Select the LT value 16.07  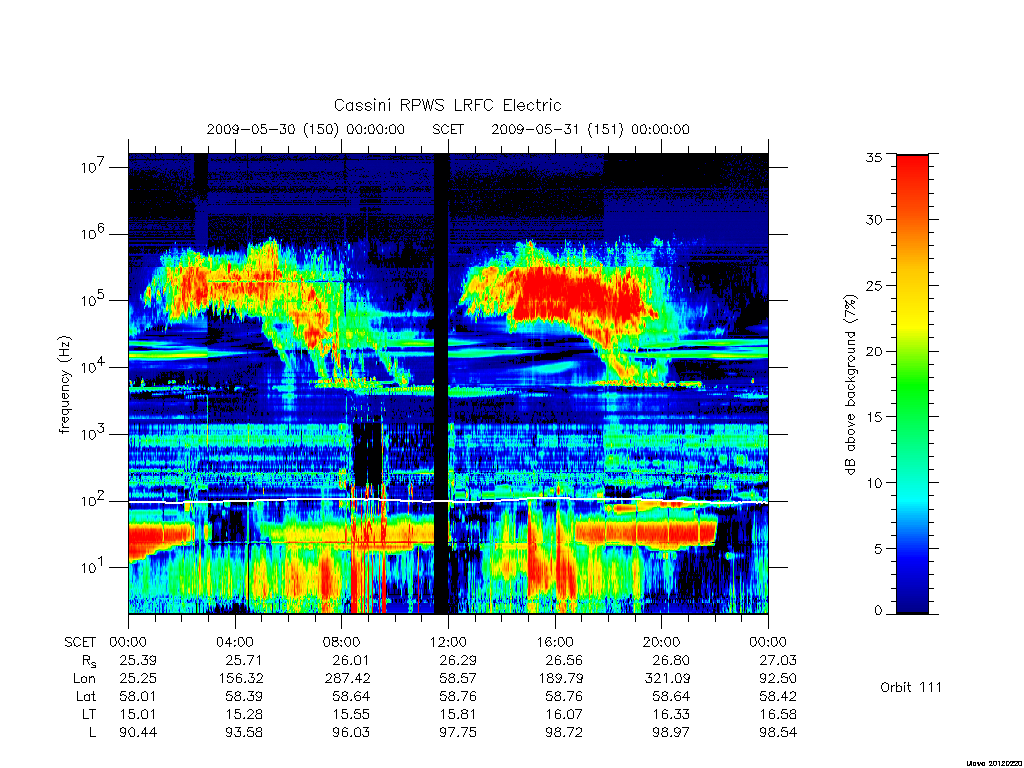pos(564,714)
